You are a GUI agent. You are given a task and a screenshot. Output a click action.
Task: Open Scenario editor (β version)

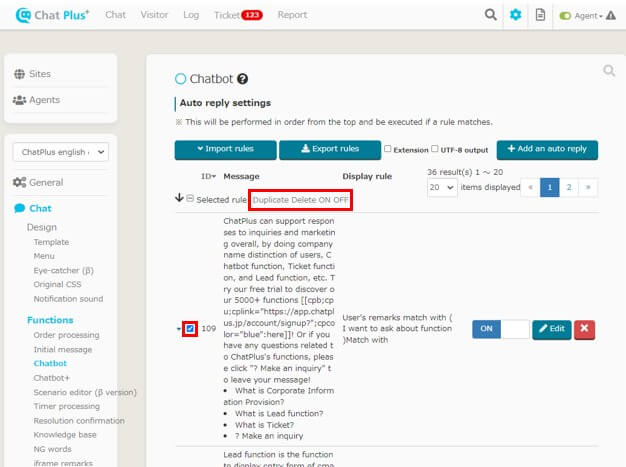pyautogui.click(x=85, y=392)
